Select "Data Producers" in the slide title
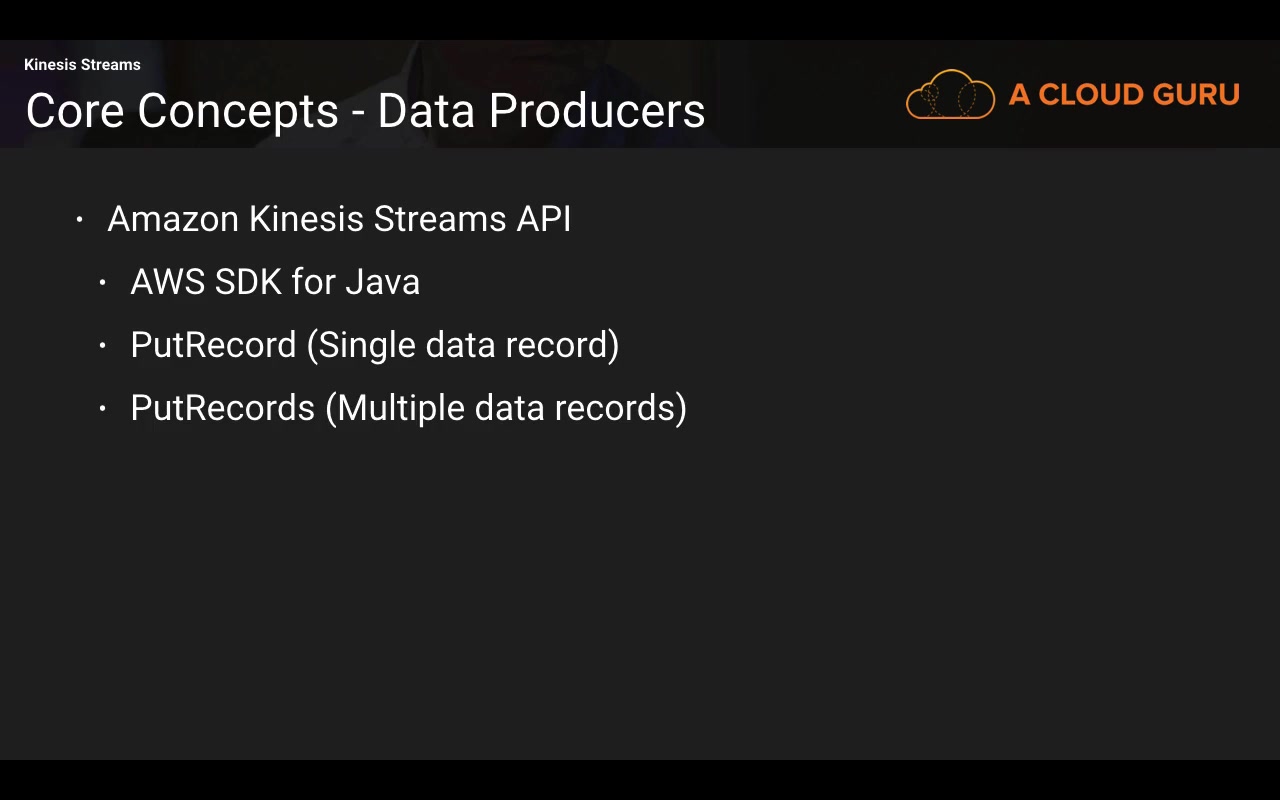Viewport: 1280px width, 800px height. tap(541, 111)
